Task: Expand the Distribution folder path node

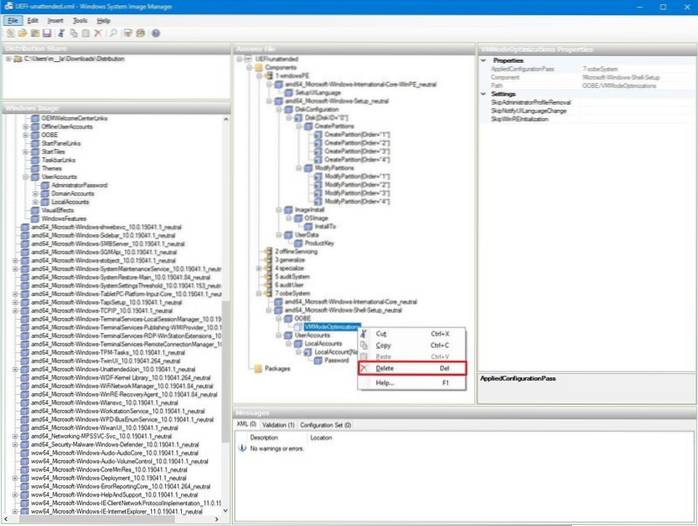Action: (8, 59)
